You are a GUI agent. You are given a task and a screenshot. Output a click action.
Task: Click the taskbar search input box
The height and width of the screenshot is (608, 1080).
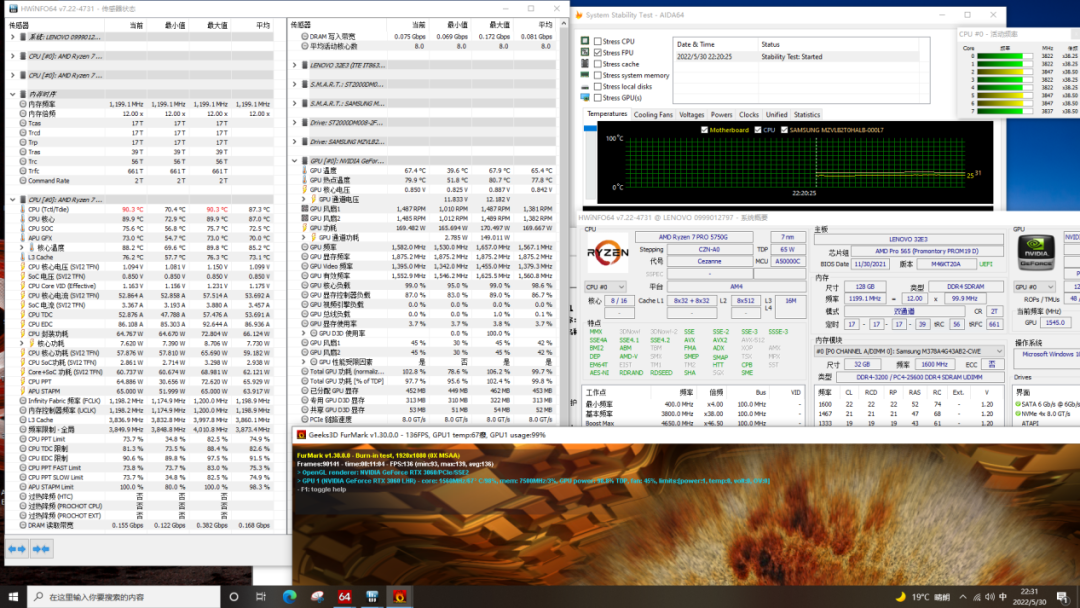pyautogui.click(x=124, y=596)
